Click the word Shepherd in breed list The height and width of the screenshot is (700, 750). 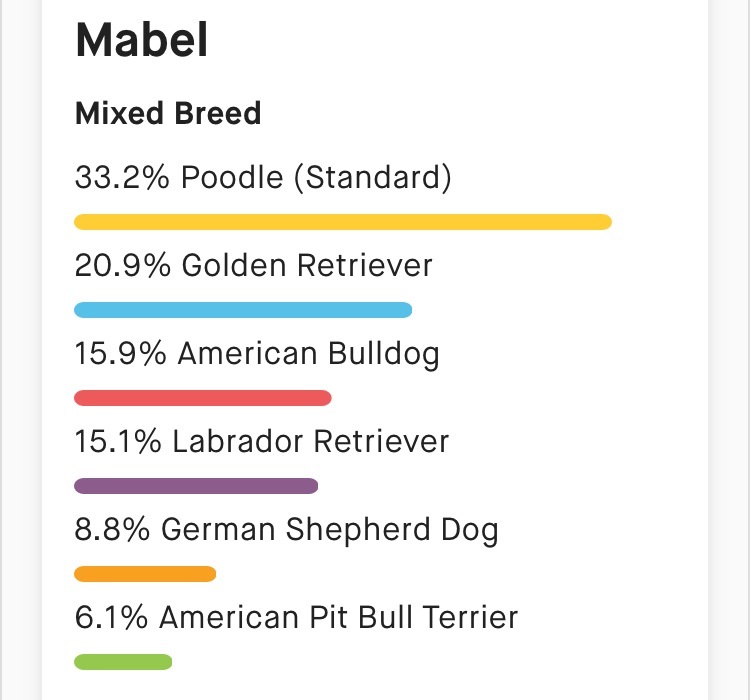coord(358,531)
